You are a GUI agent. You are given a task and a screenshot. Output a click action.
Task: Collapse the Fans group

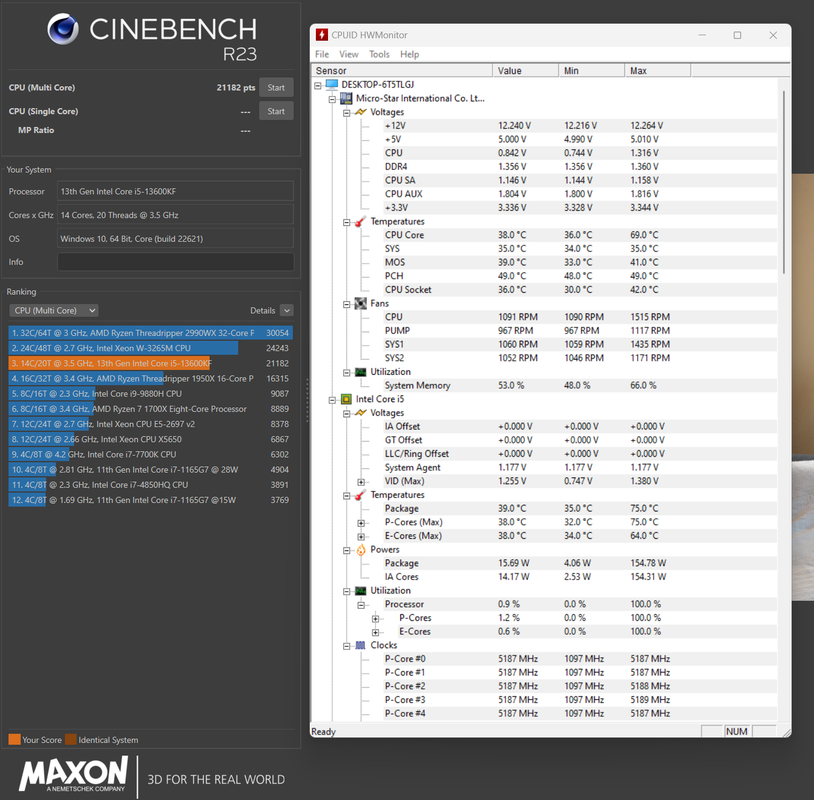[x=347, y=304]
